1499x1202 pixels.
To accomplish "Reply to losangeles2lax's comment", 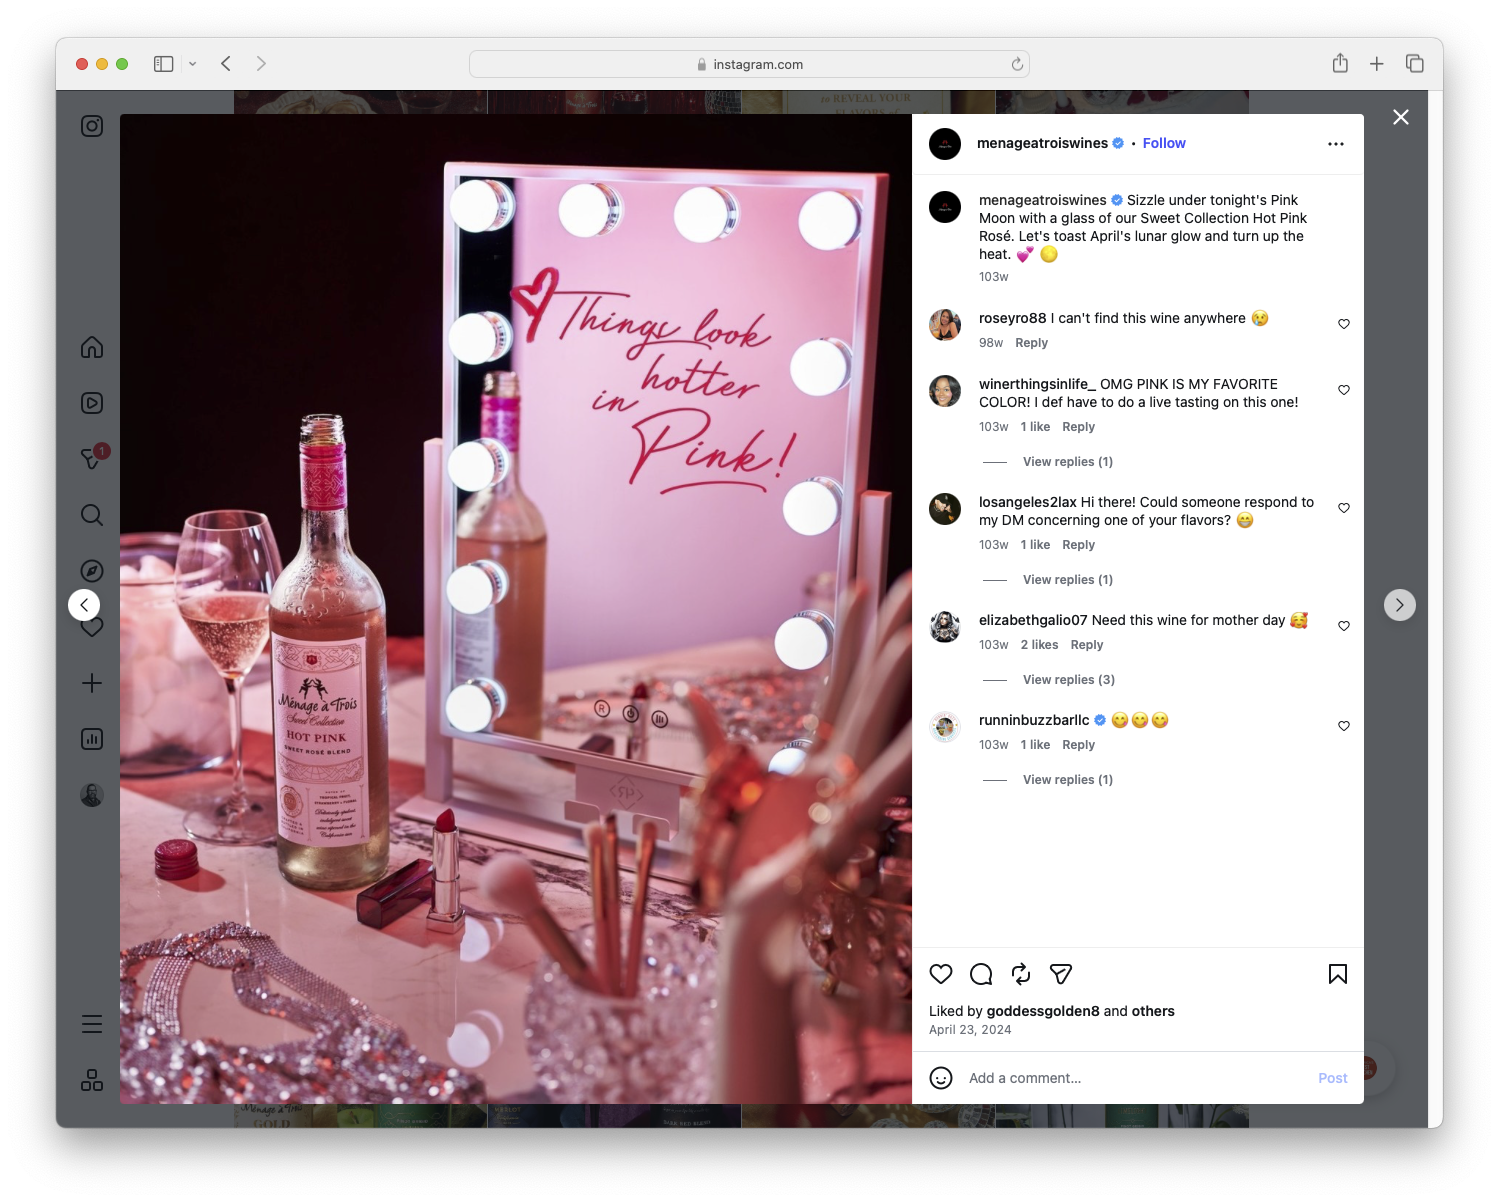I will (x=1078, y=544).
